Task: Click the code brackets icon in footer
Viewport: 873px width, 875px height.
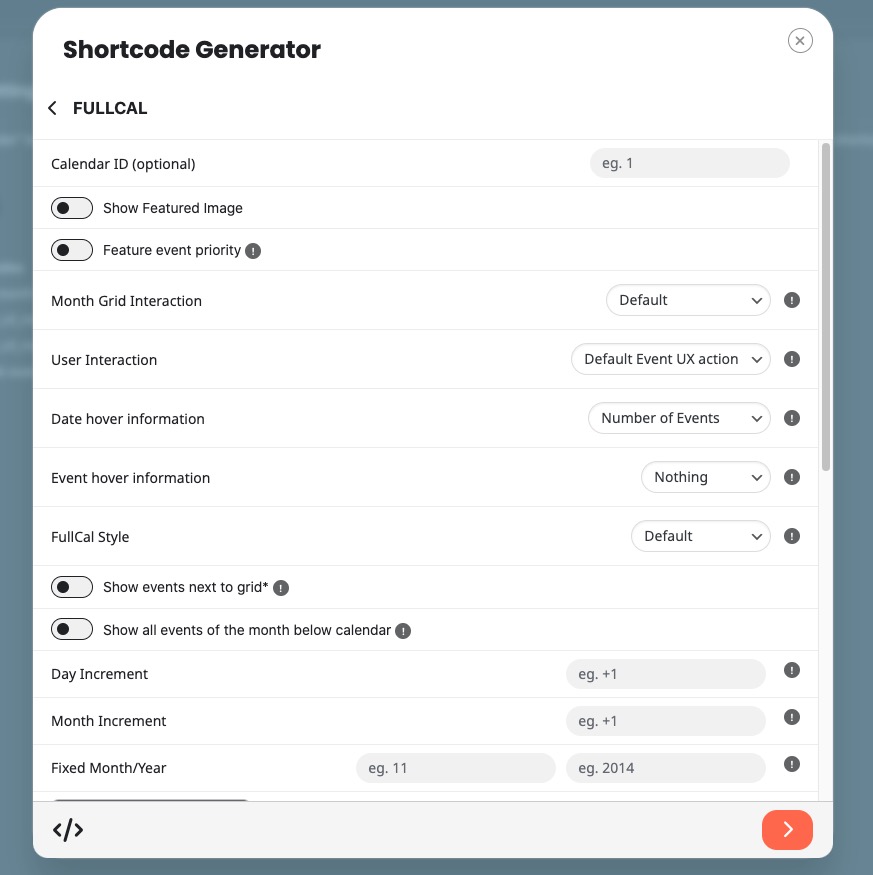Action: tap(68, 829)
